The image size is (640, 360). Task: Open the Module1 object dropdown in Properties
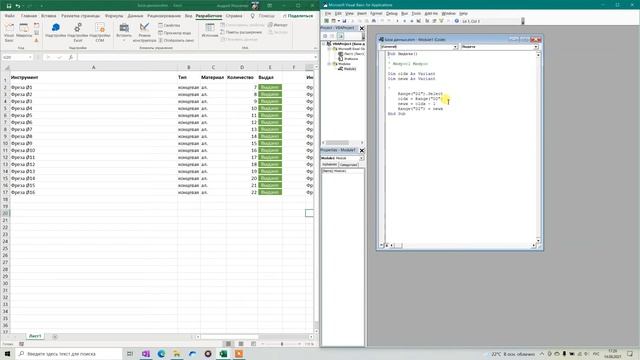tap(361, 158)
